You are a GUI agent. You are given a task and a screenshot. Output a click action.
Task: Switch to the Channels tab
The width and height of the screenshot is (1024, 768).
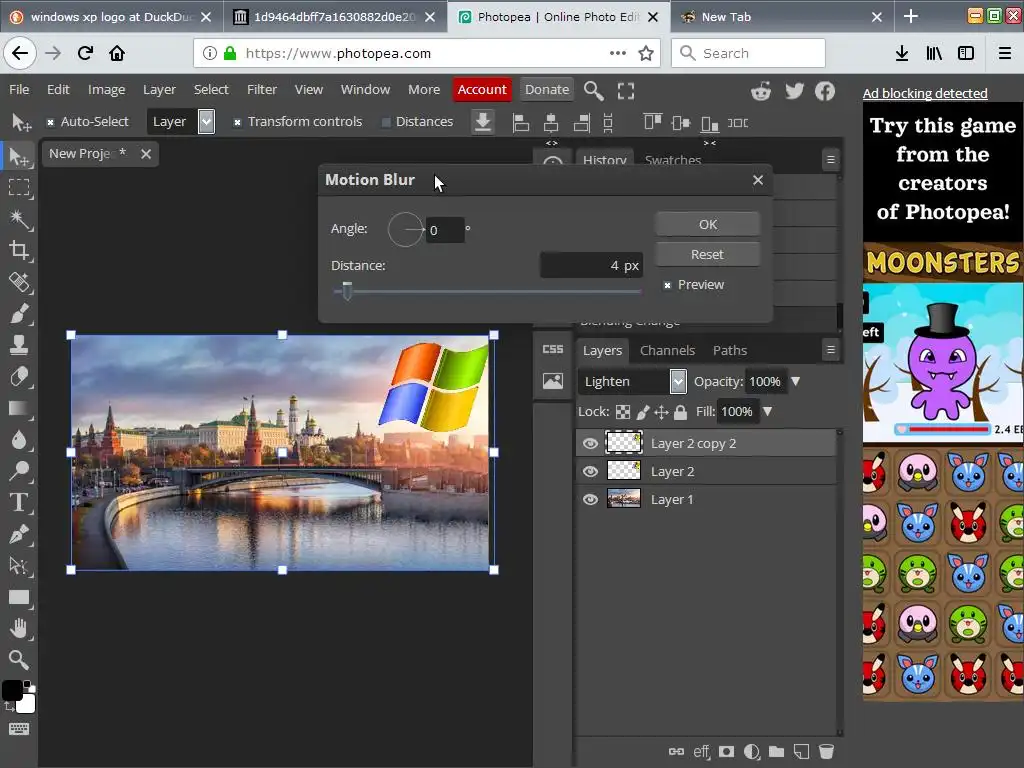pyautogui.click(x=667, y=350)
